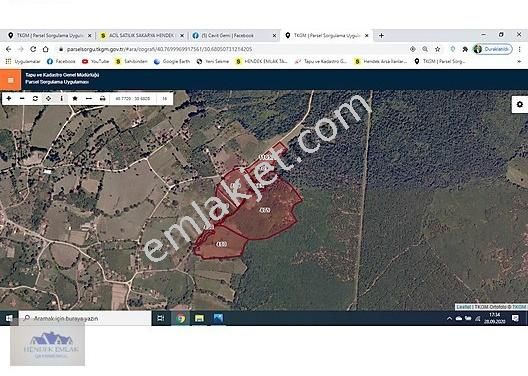The image size is (528, 376).
Task: Bookmark this page with the star
Action: click(437, 49)
